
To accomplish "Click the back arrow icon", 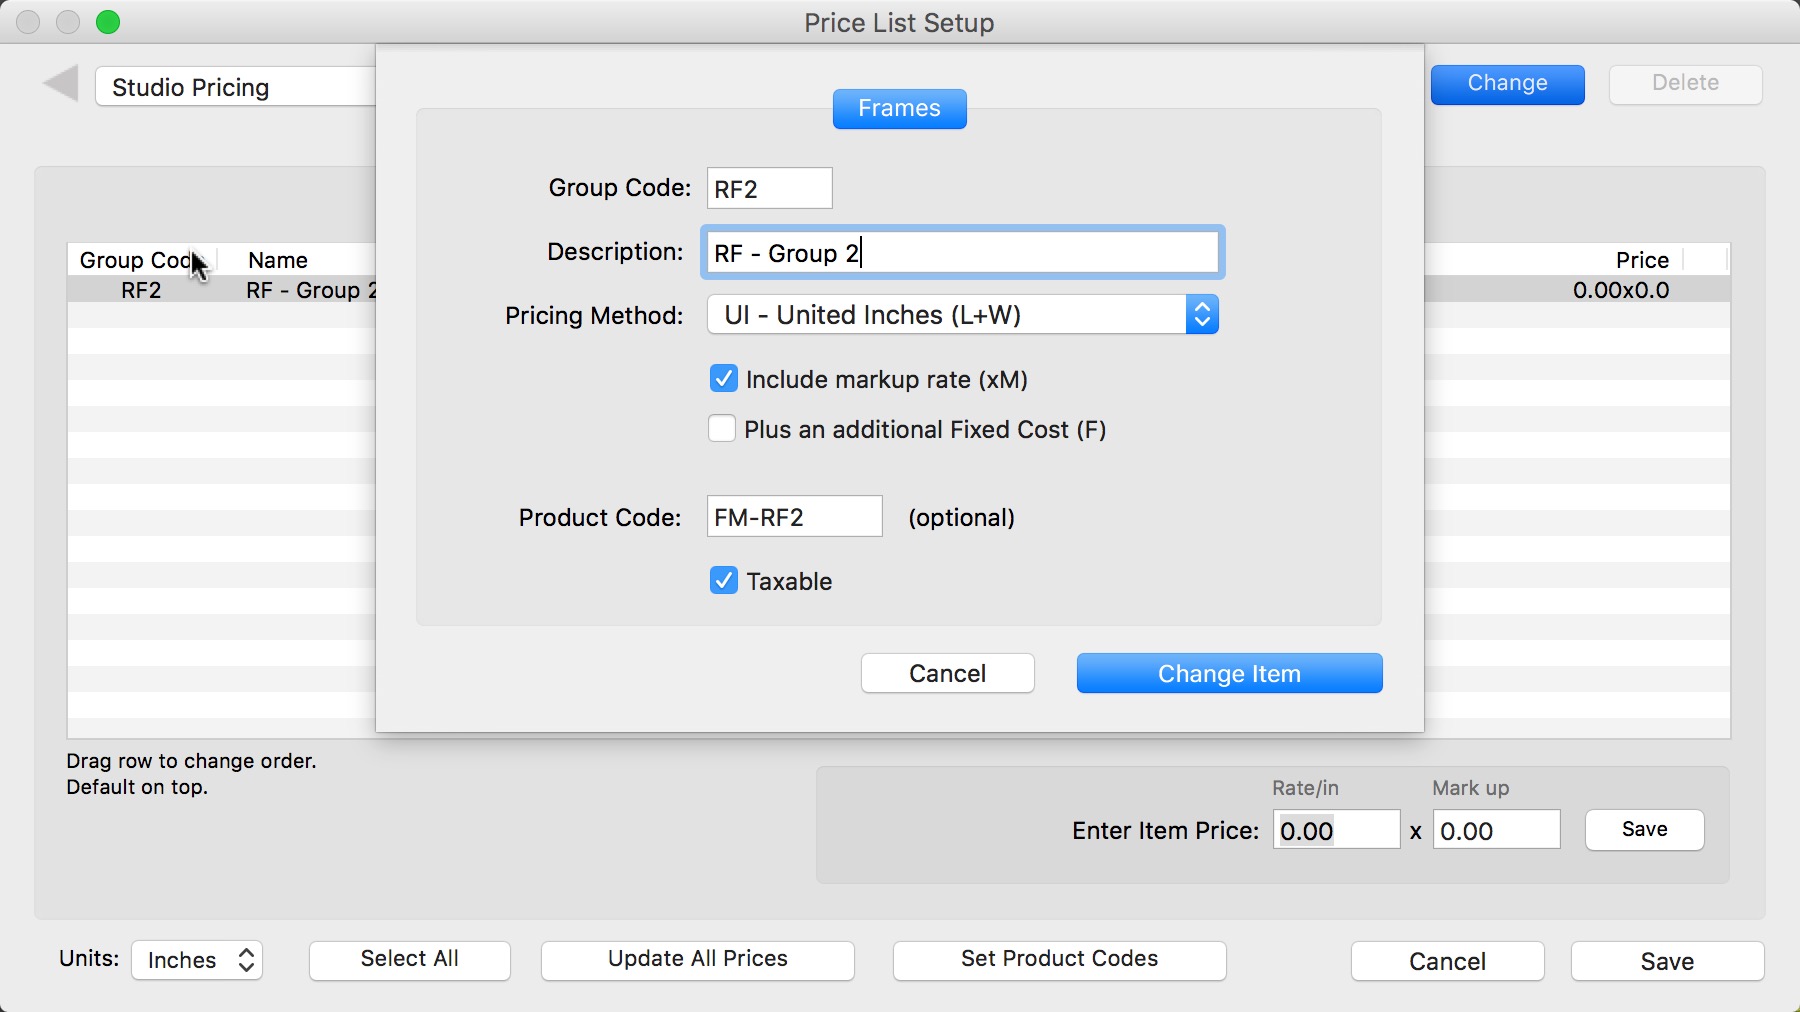I will point(61,84).
